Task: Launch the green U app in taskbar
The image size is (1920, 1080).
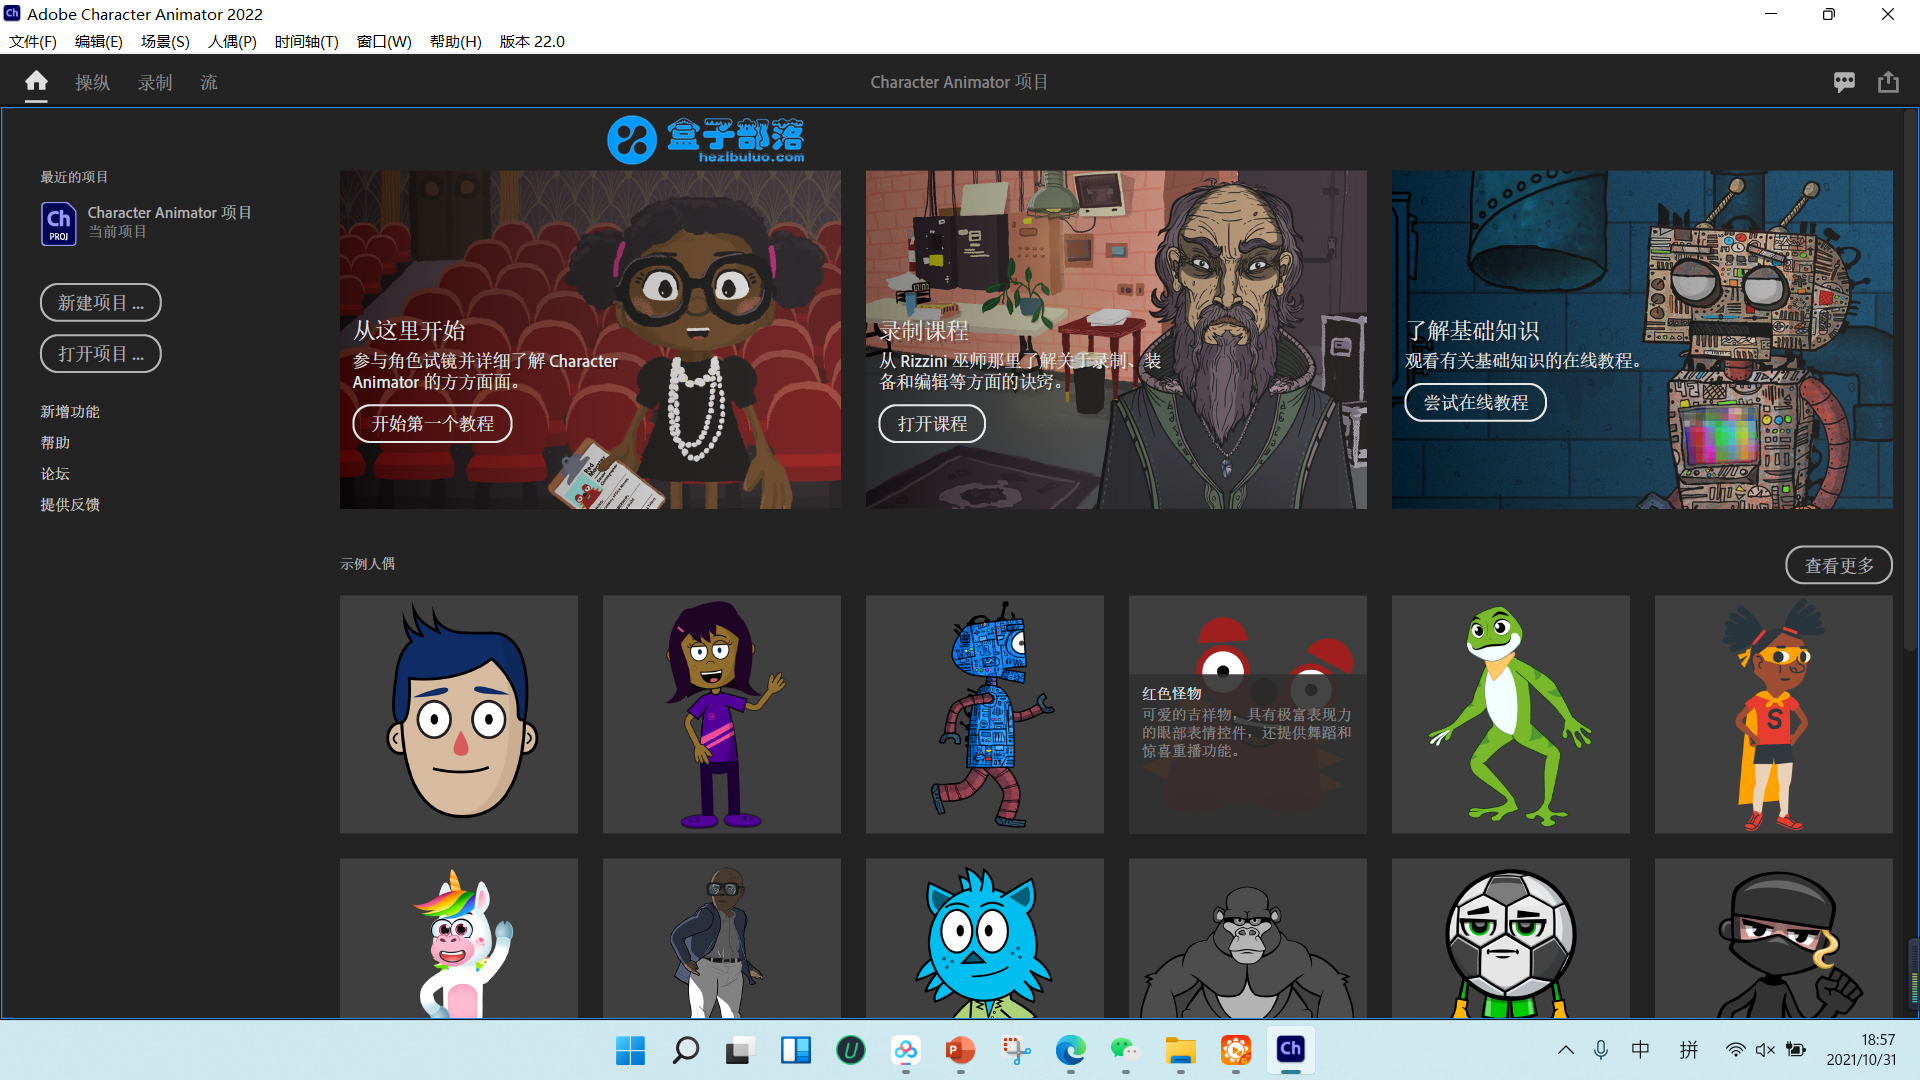Action: 850,1050
